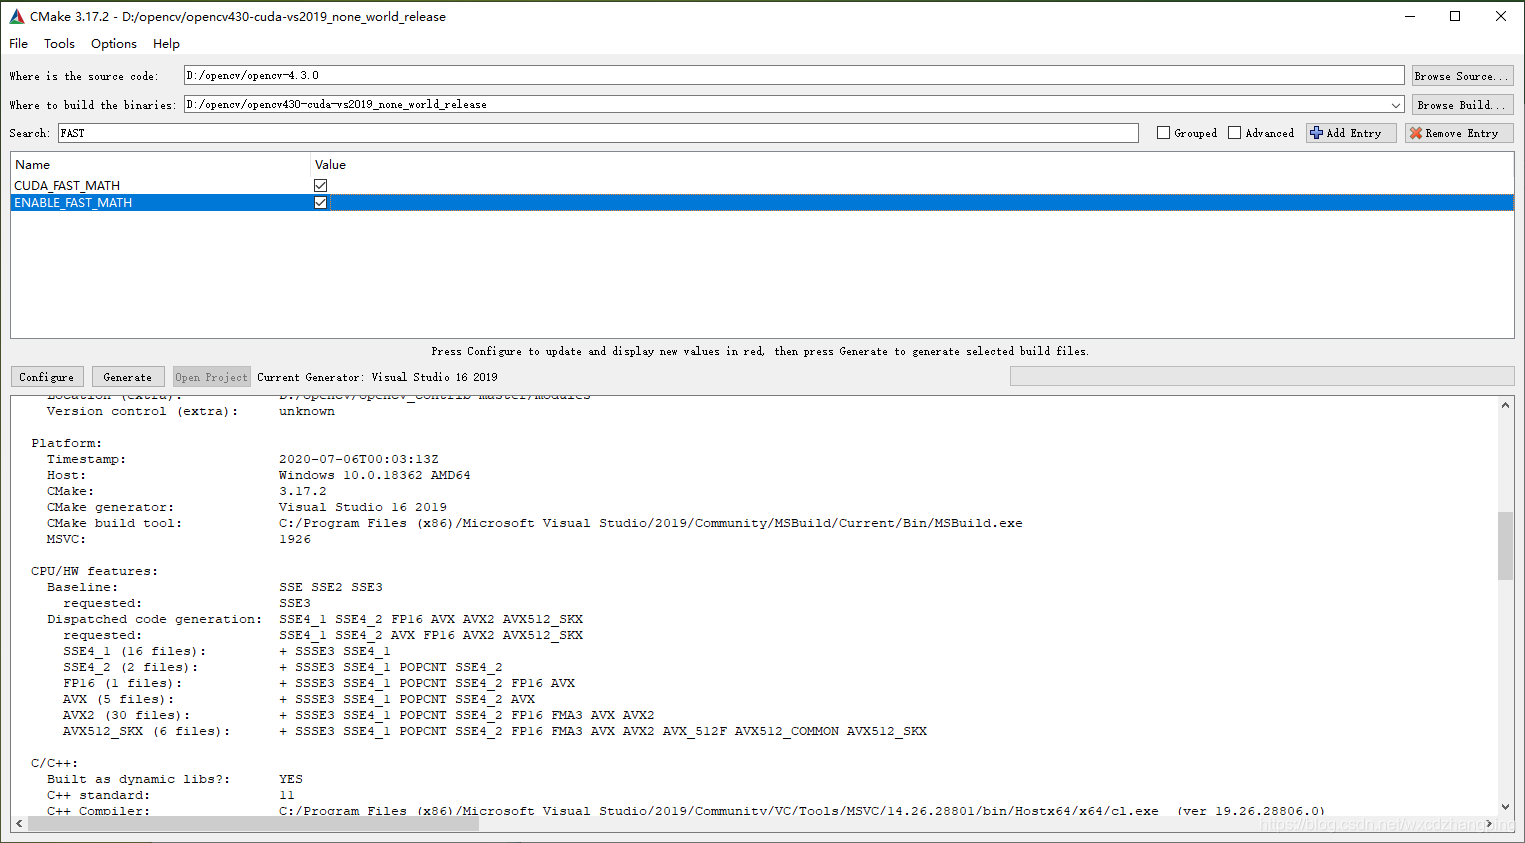Click the Search field containing FAST
This screenshot has height=843, width=1525.
(598, 133)
